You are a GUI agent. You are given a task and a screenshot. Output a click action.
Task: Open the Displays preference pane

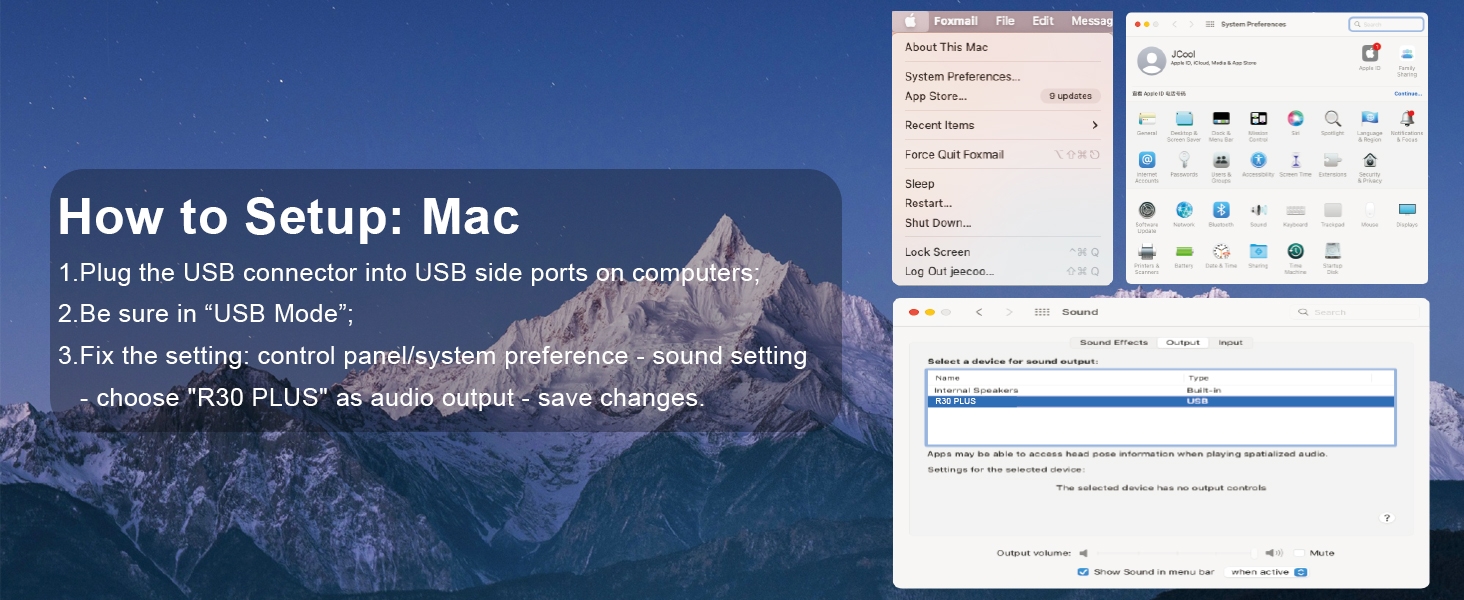coord(1407,210)
